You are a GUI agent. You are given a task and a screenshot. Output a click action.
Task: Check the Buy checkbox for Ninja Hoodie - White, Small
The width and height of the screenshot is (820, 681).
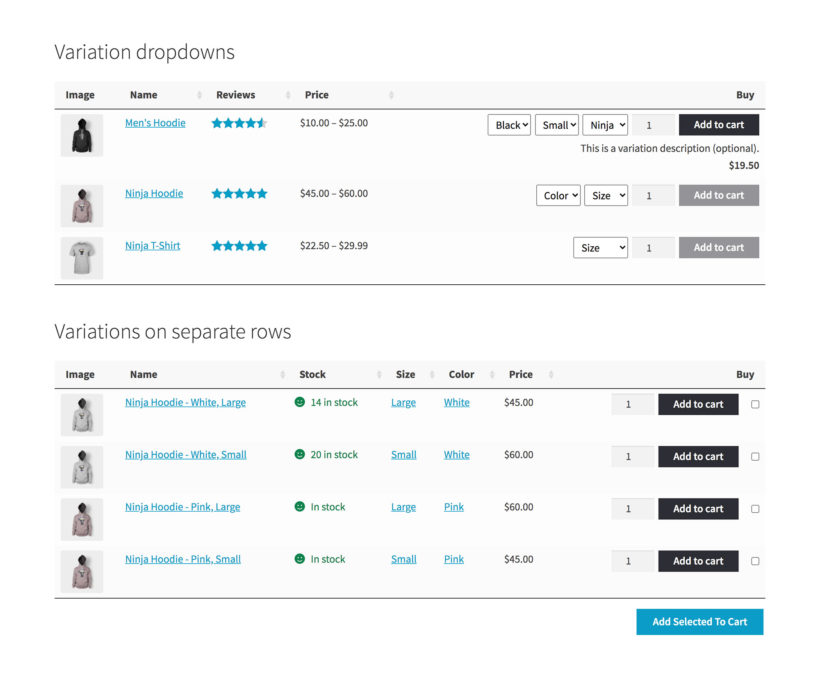[x=756, y=456]
